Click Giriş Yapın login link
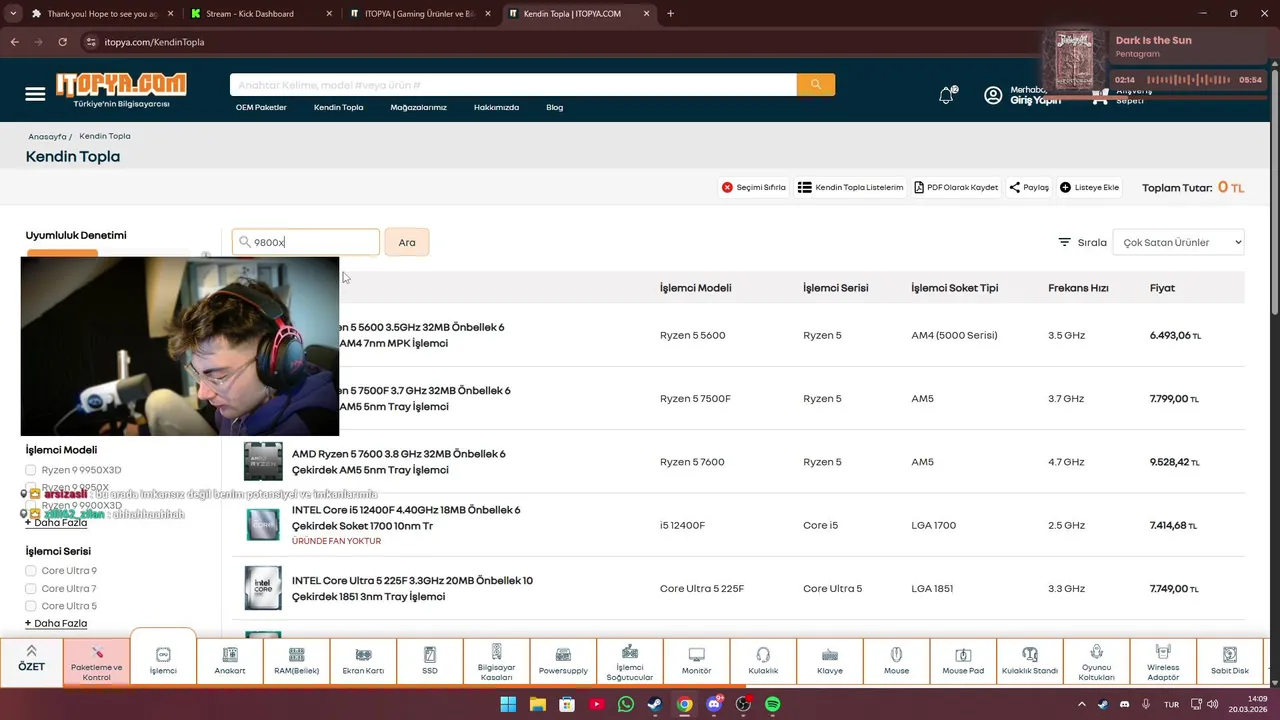 coord(1035,101)
